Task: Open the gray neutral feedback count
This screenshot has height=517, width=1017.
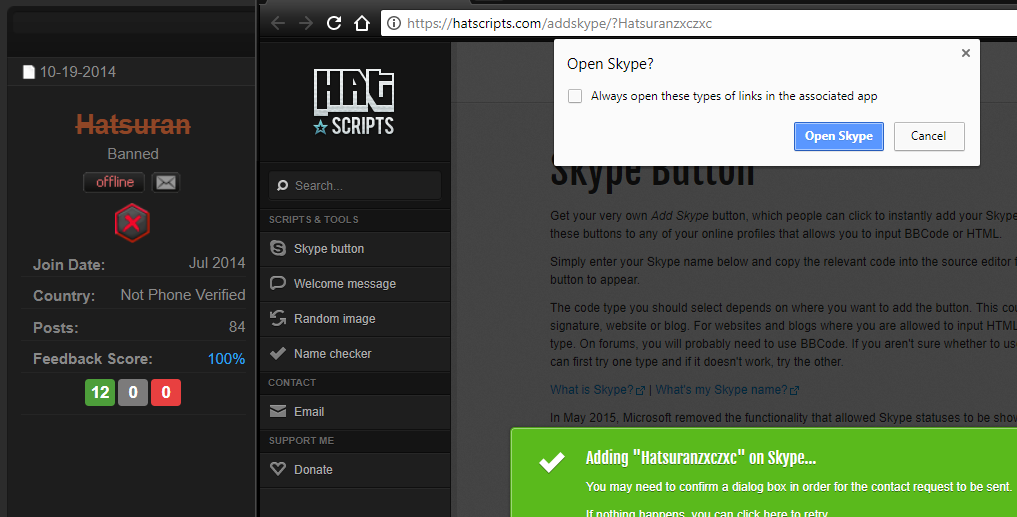Action: tap(133, 392)
